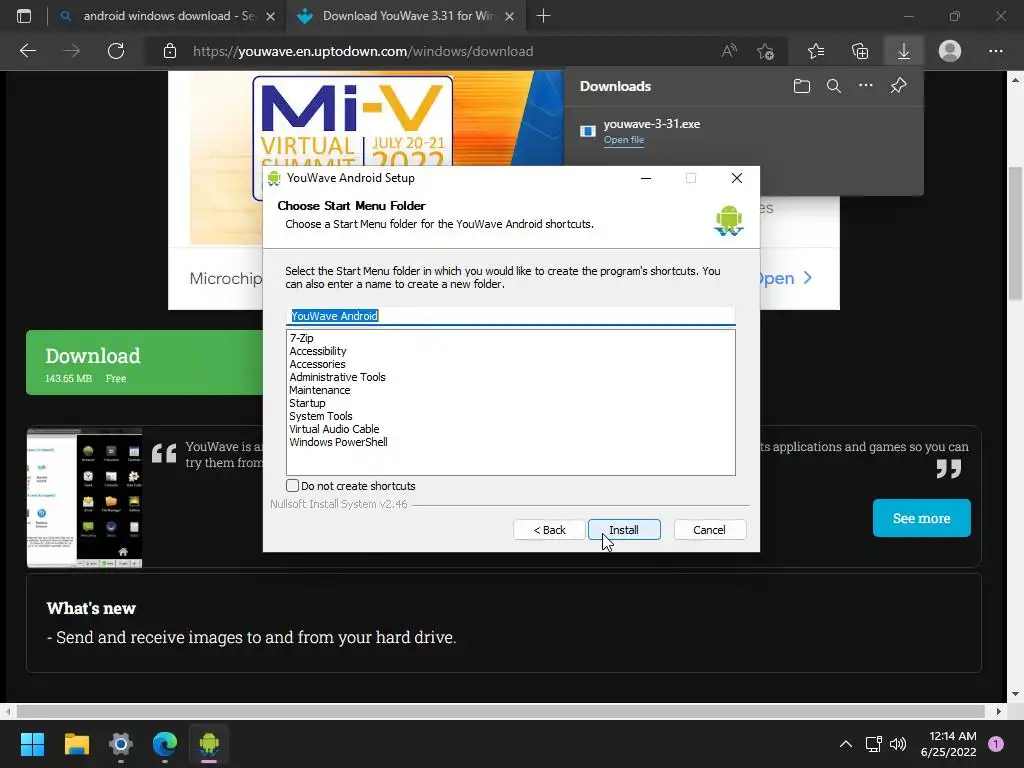This screenshot has width=1024, height=768.
Task: Open network status tray icon
Action: click(x=874, y=744)
